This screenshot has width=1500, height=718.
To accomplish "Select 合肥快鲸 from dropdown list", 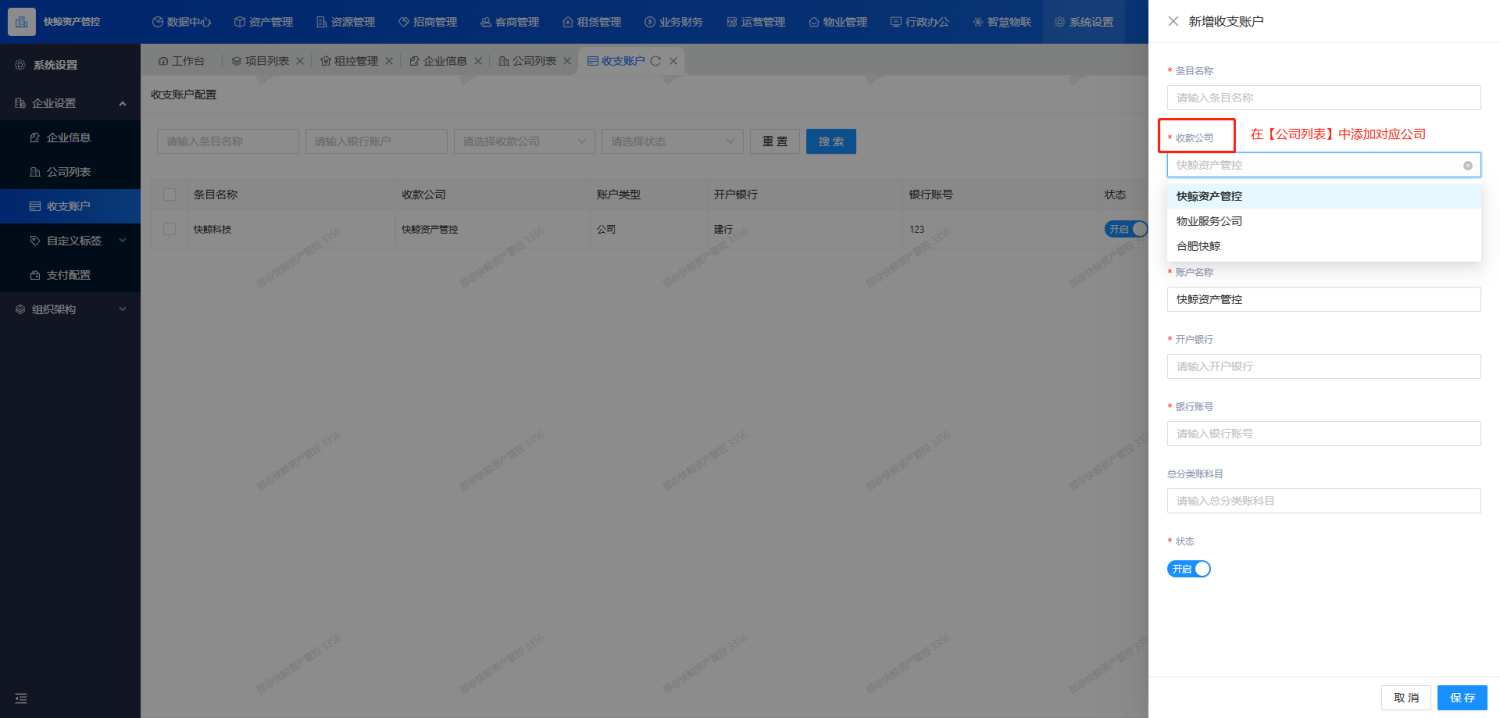I will pos(1323,246).
